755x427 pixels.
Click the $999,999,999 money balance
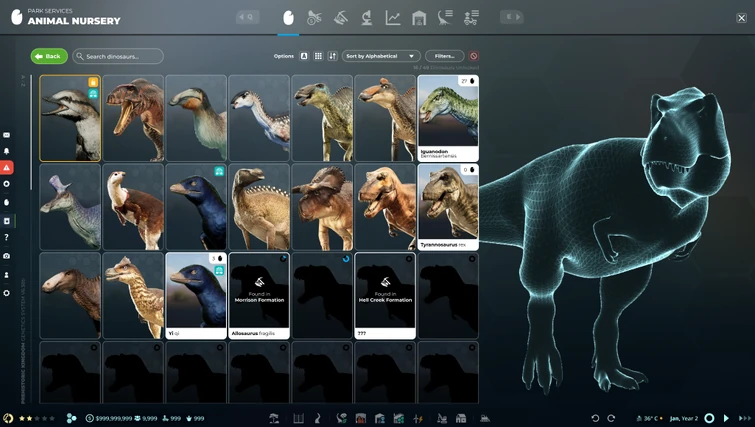(x=109, y=418)
